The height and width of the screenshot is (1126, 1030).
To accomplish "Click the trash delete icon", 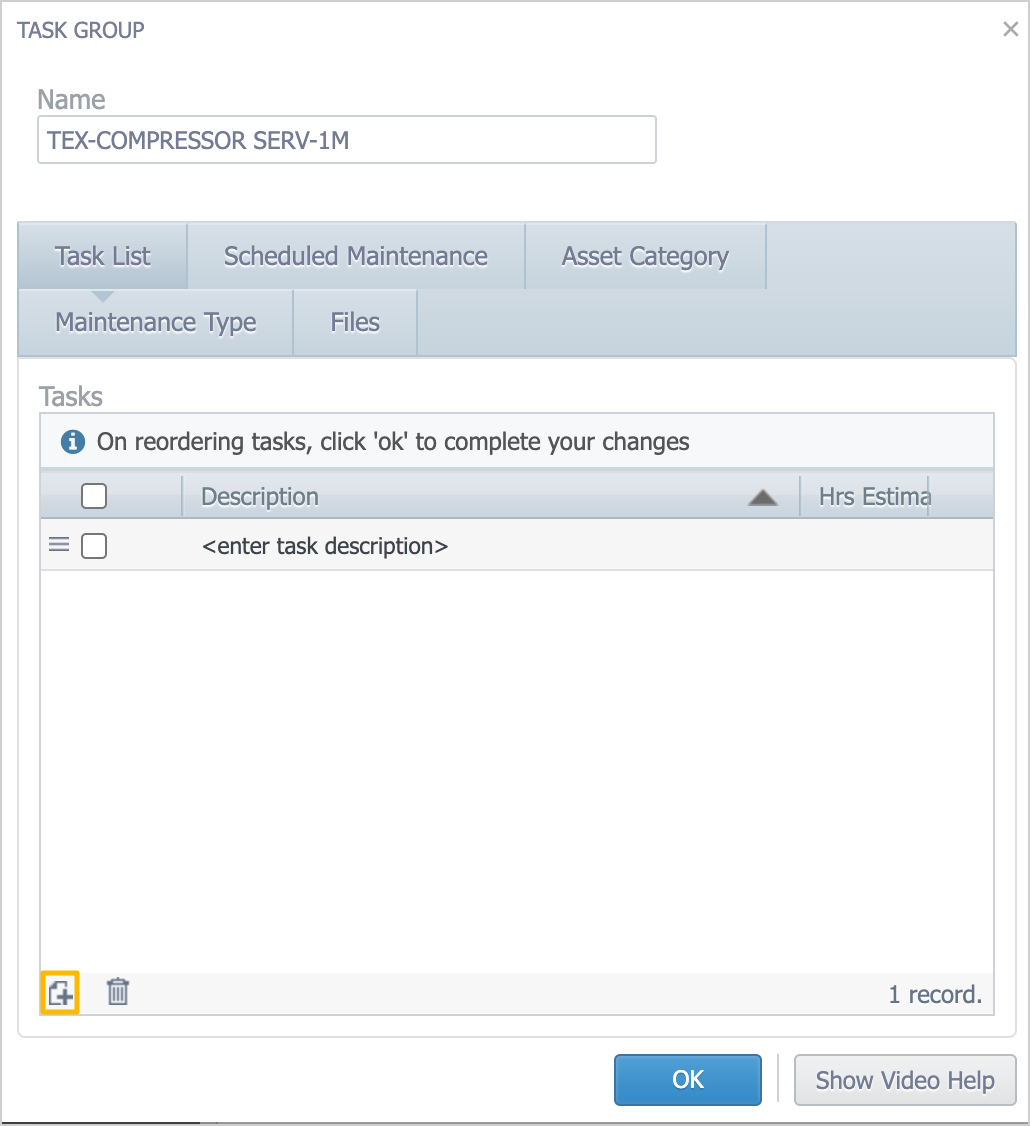I will pos(118,992).
